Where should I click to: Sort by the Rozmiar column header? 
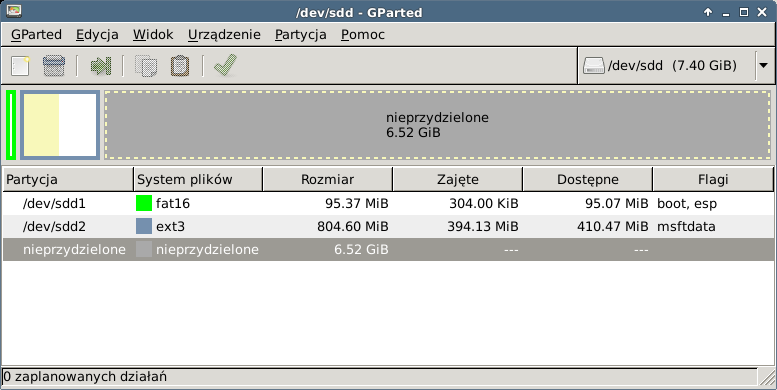pyautogui.click(x=328, y=179)
